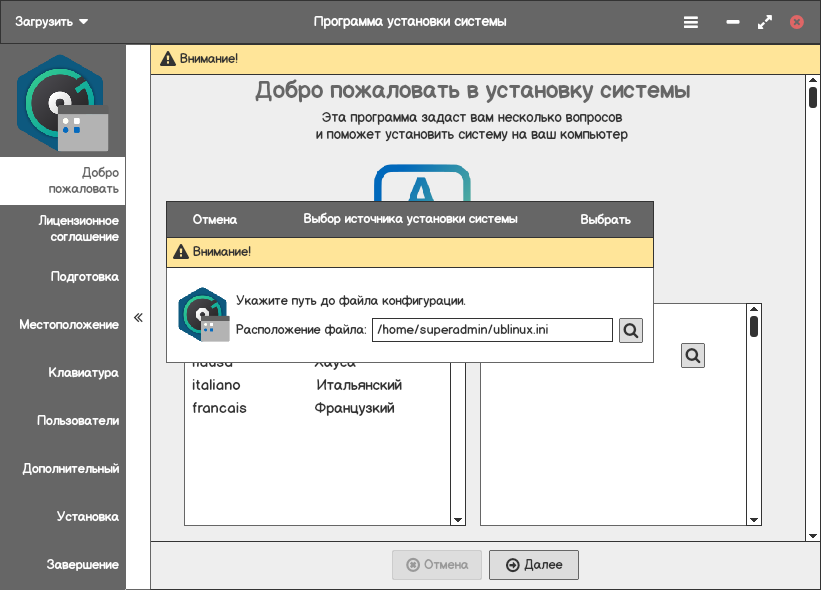Maximize the installer window
Viewport: 821px width, 590px height.
tap(765, 22)
